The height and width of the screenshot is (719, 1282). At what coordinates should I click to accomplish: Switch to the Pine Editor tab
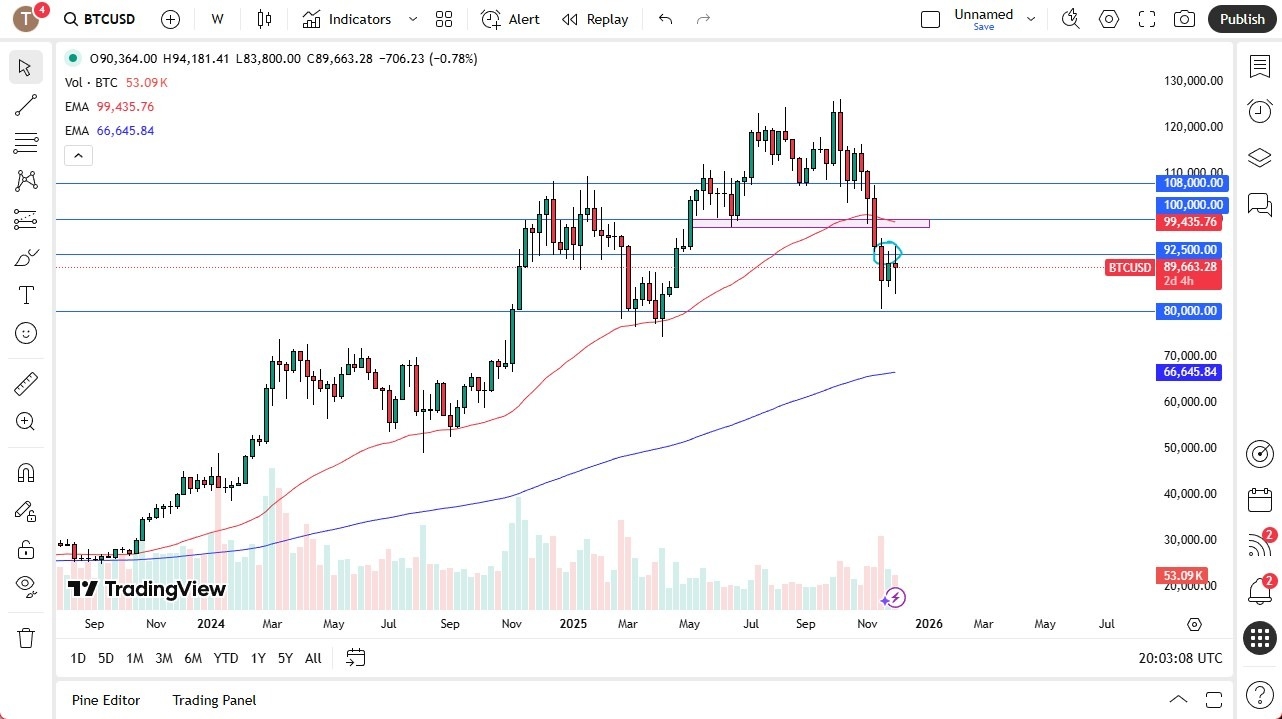[105, 700]
